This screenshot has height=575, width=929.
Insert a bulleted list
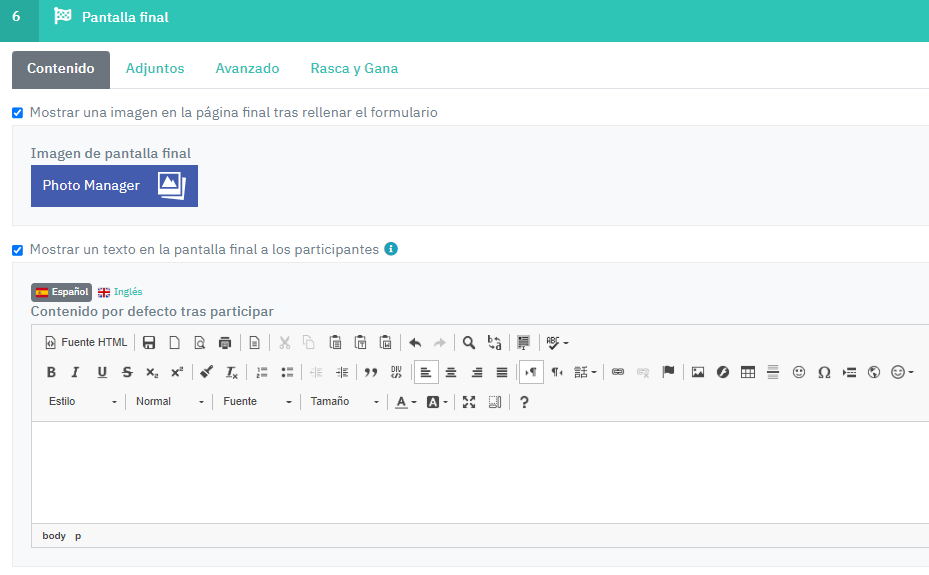pyautogui.click(x=287, y=372)
